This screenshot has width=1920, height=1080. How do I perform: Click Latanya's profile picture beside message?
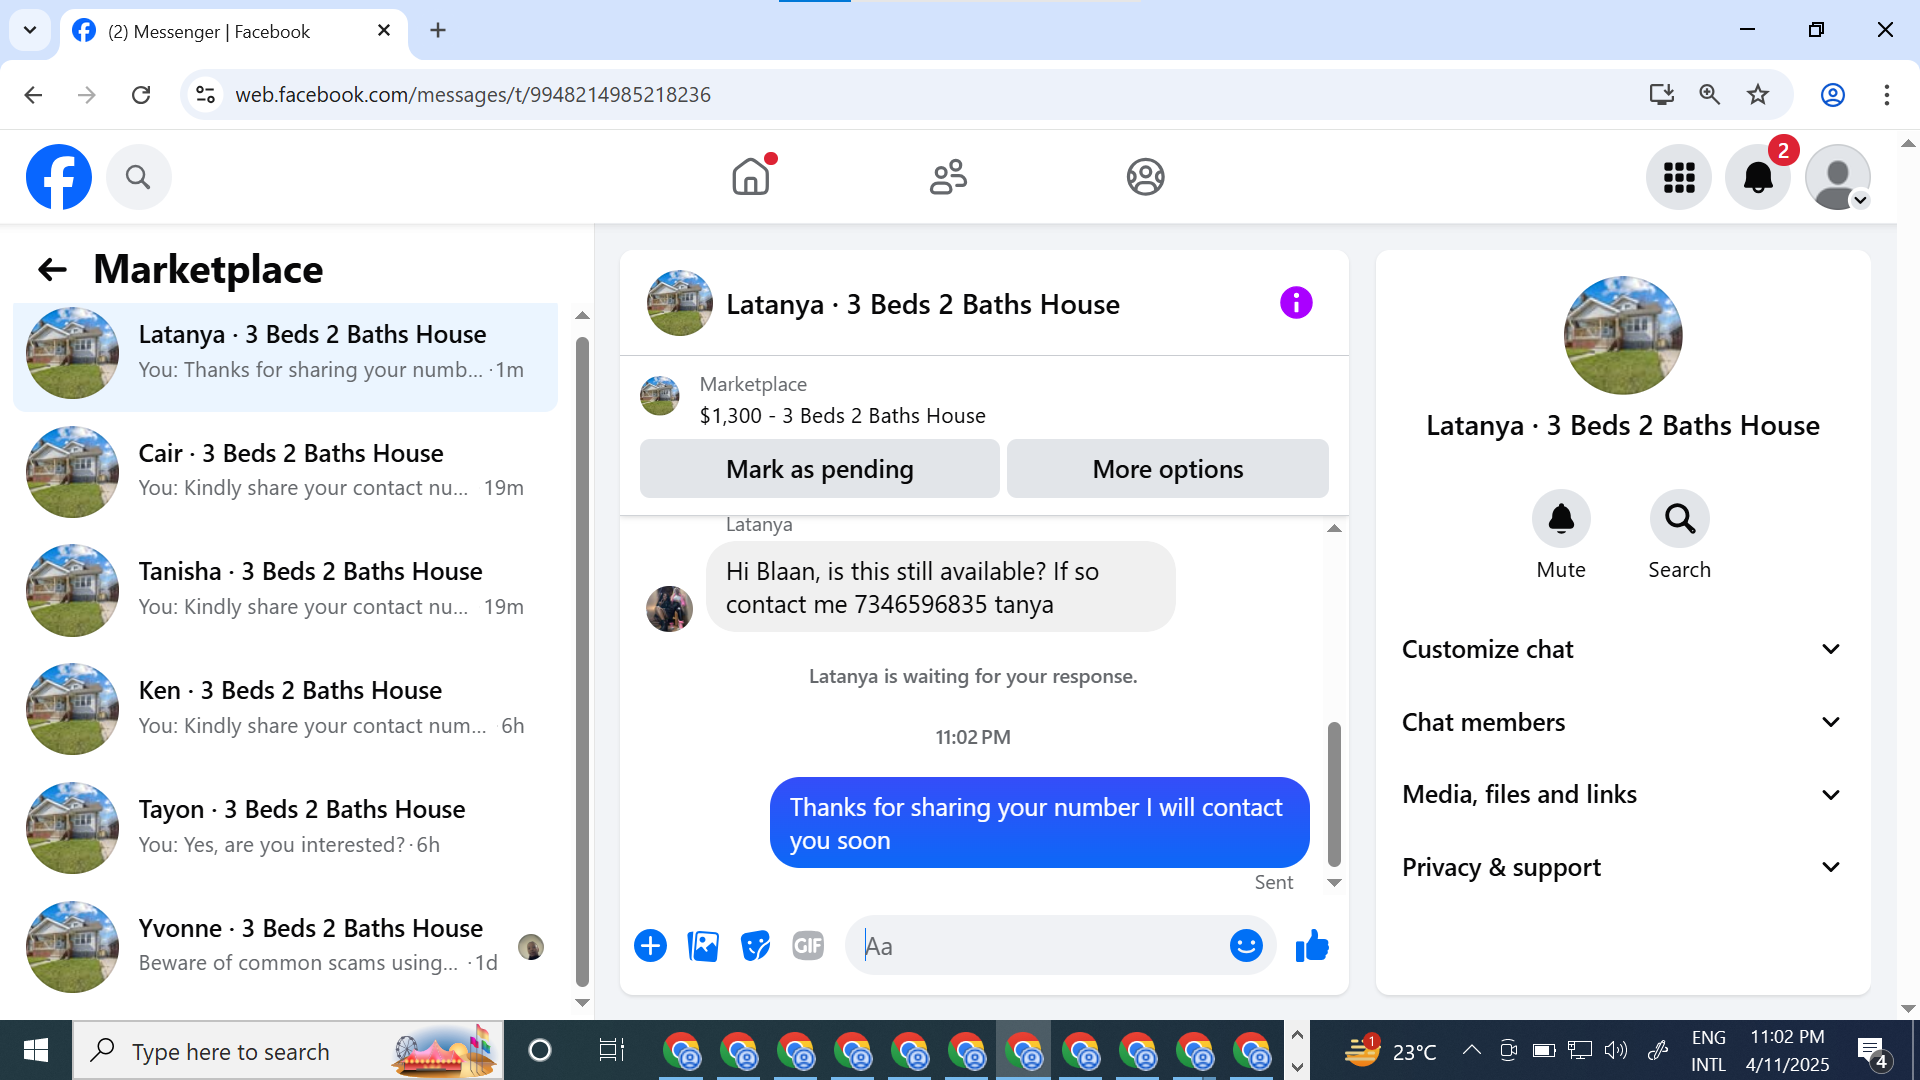pyautogui.click(x=669, y=608)
